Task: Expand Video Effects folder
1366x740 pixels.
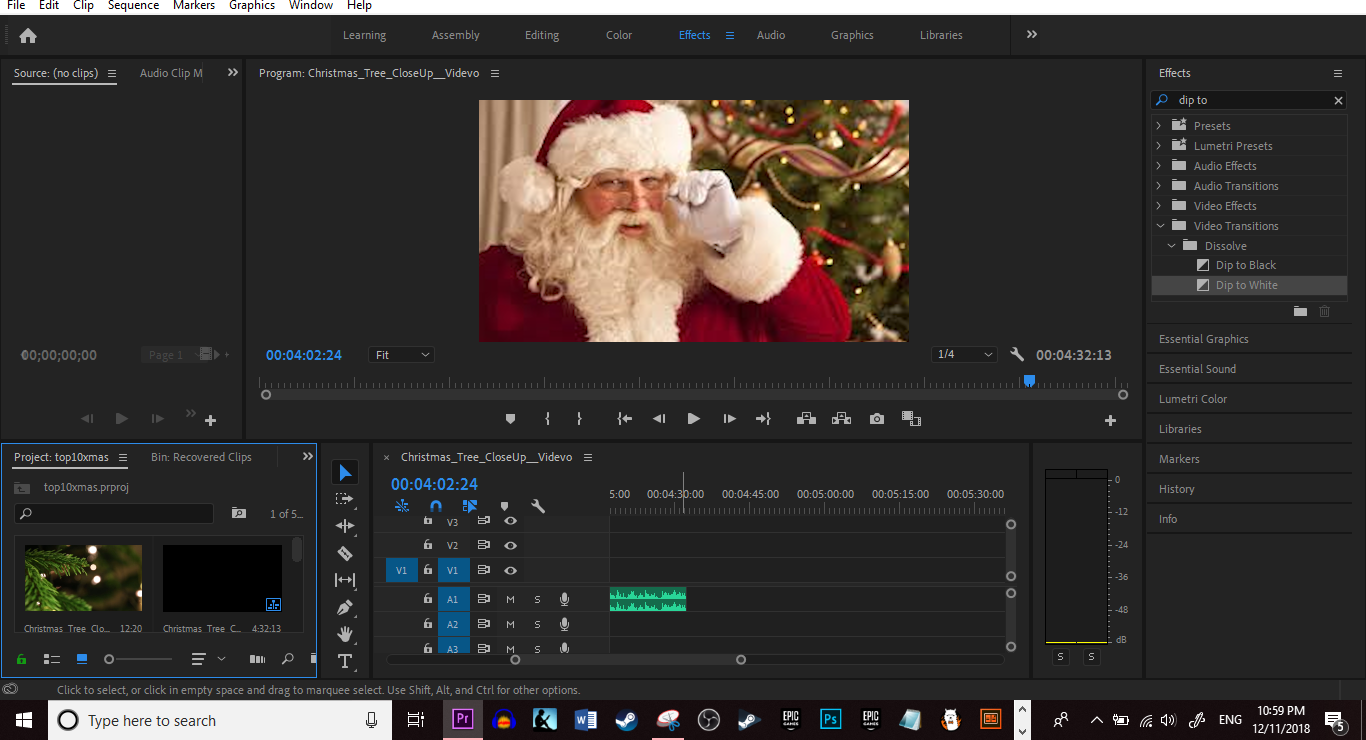Action: click(x=1159, y=206)
